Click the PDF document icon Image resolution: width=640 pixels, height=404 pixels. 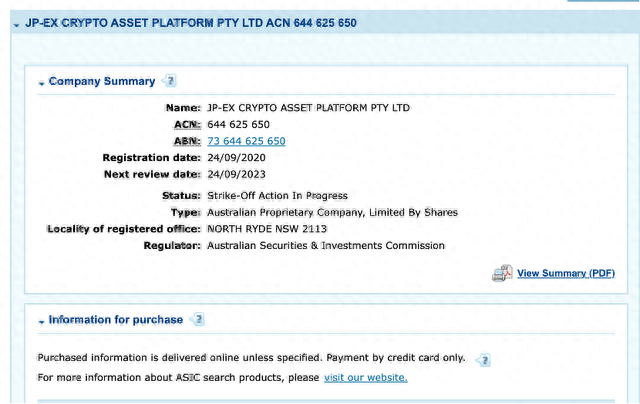click(502, 273)
